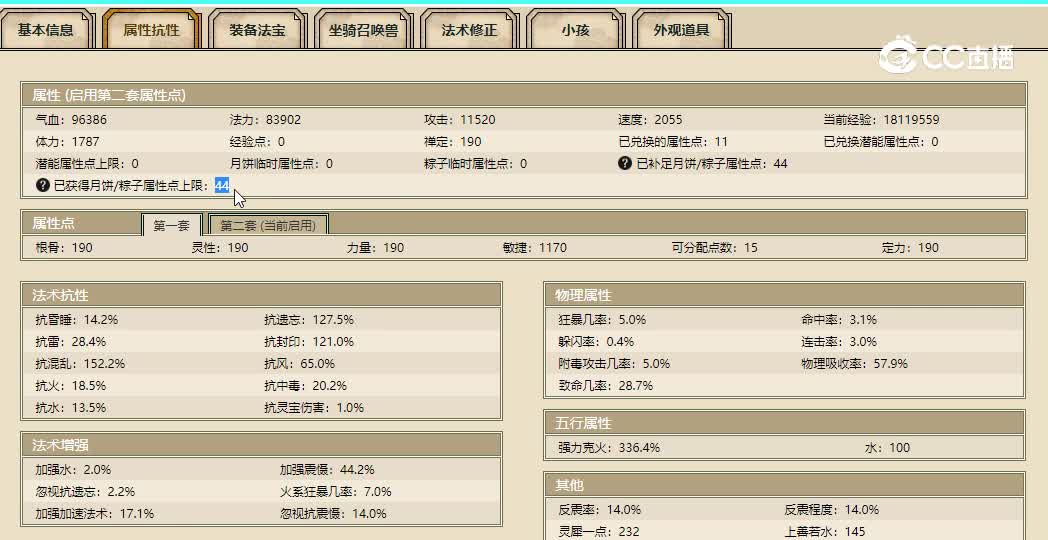Click 当前经验：18119559 text
Screen dimensions: 1048x540
tap(881, 120)
